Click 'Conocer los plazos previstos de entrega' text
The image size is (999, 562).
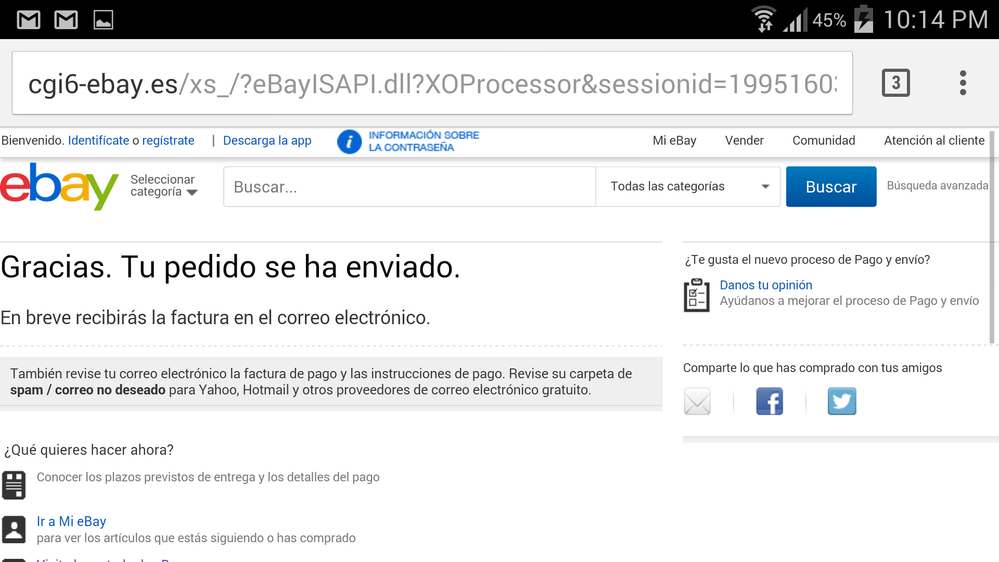(x=208, y=477)
